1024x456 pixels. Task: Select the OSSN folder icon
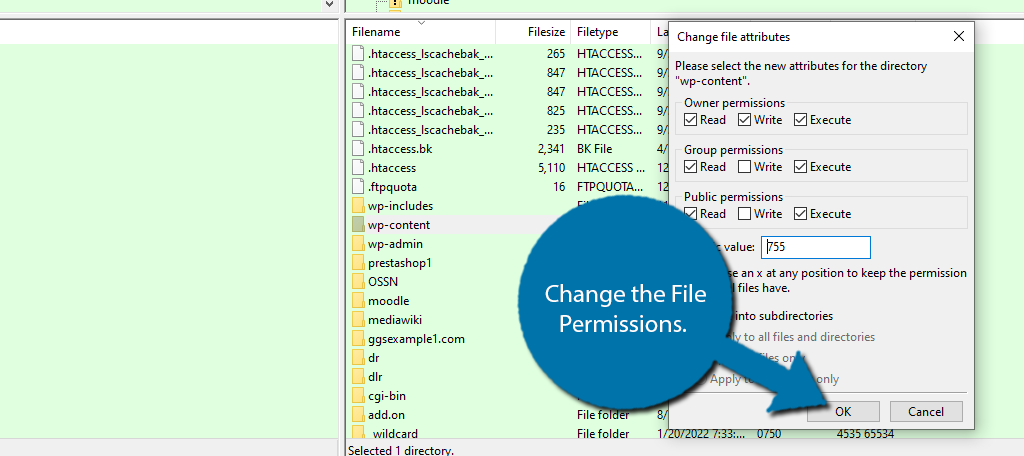(x=358, y=282)
